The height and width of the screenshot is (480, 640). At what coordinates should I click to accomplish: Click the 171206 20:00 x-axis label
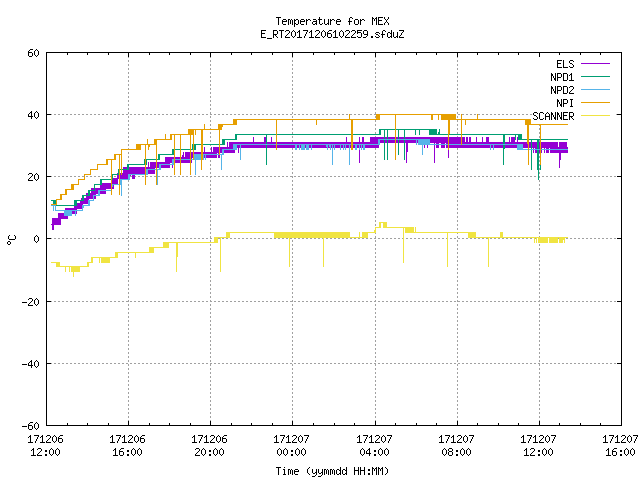[x=209, y=446]
